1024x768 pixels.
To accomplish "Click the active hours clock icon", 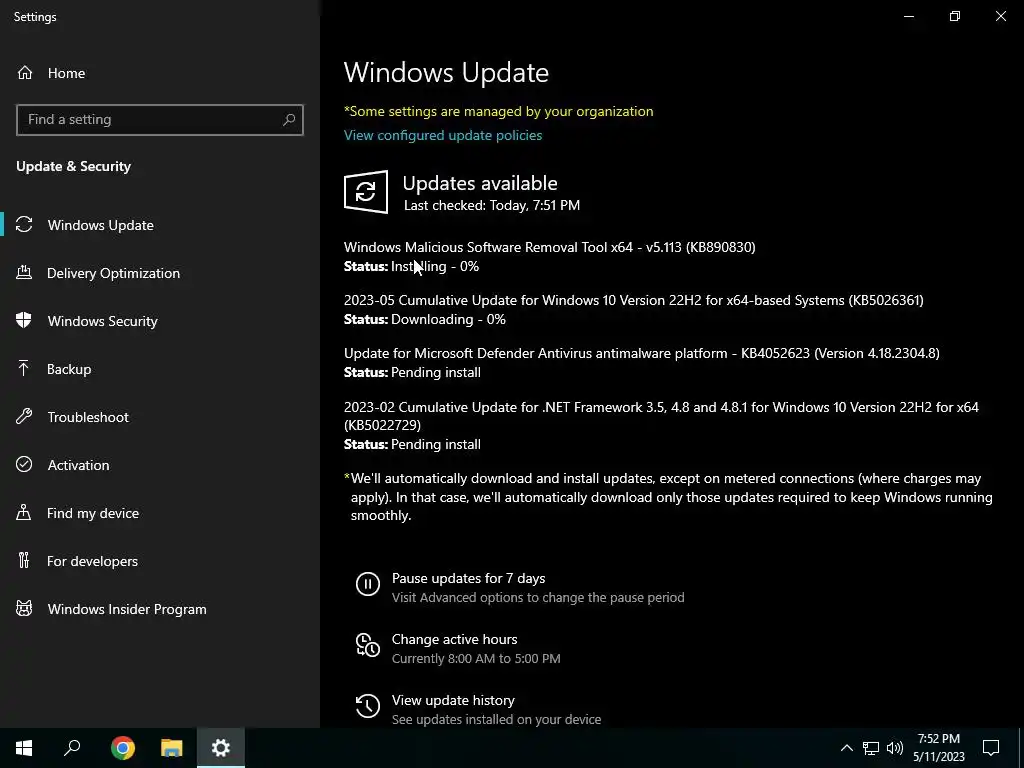I will coord(368,645).
